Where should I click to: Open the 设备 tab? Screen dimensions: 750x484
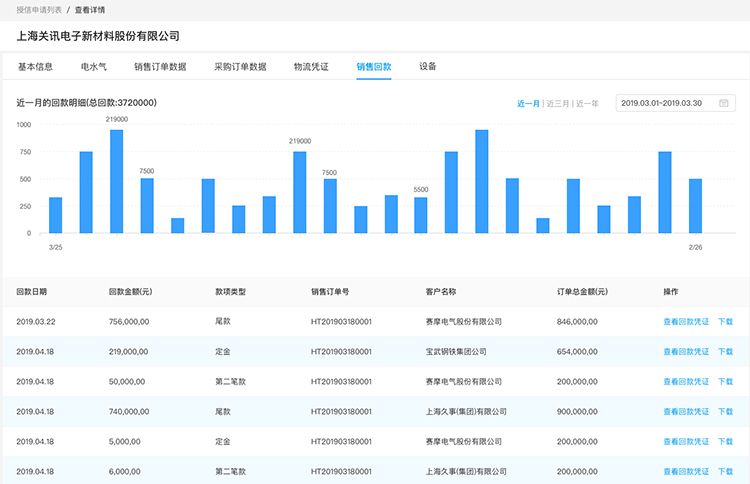coord(428,67)
